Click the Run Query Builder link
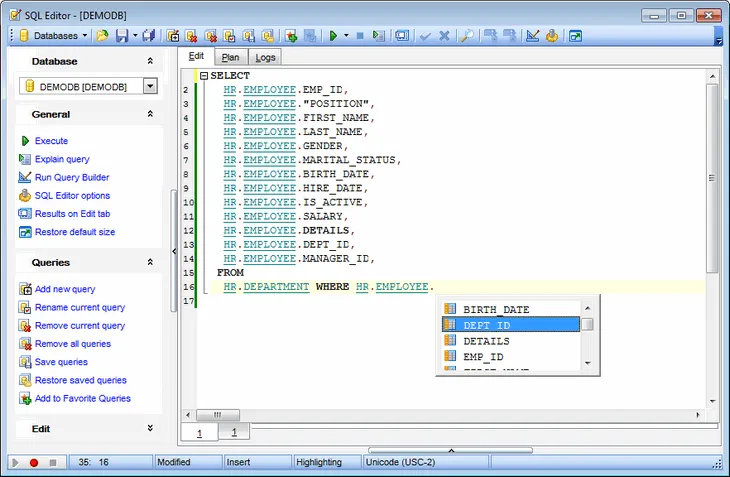730x477 pixels. click(72, 177)
